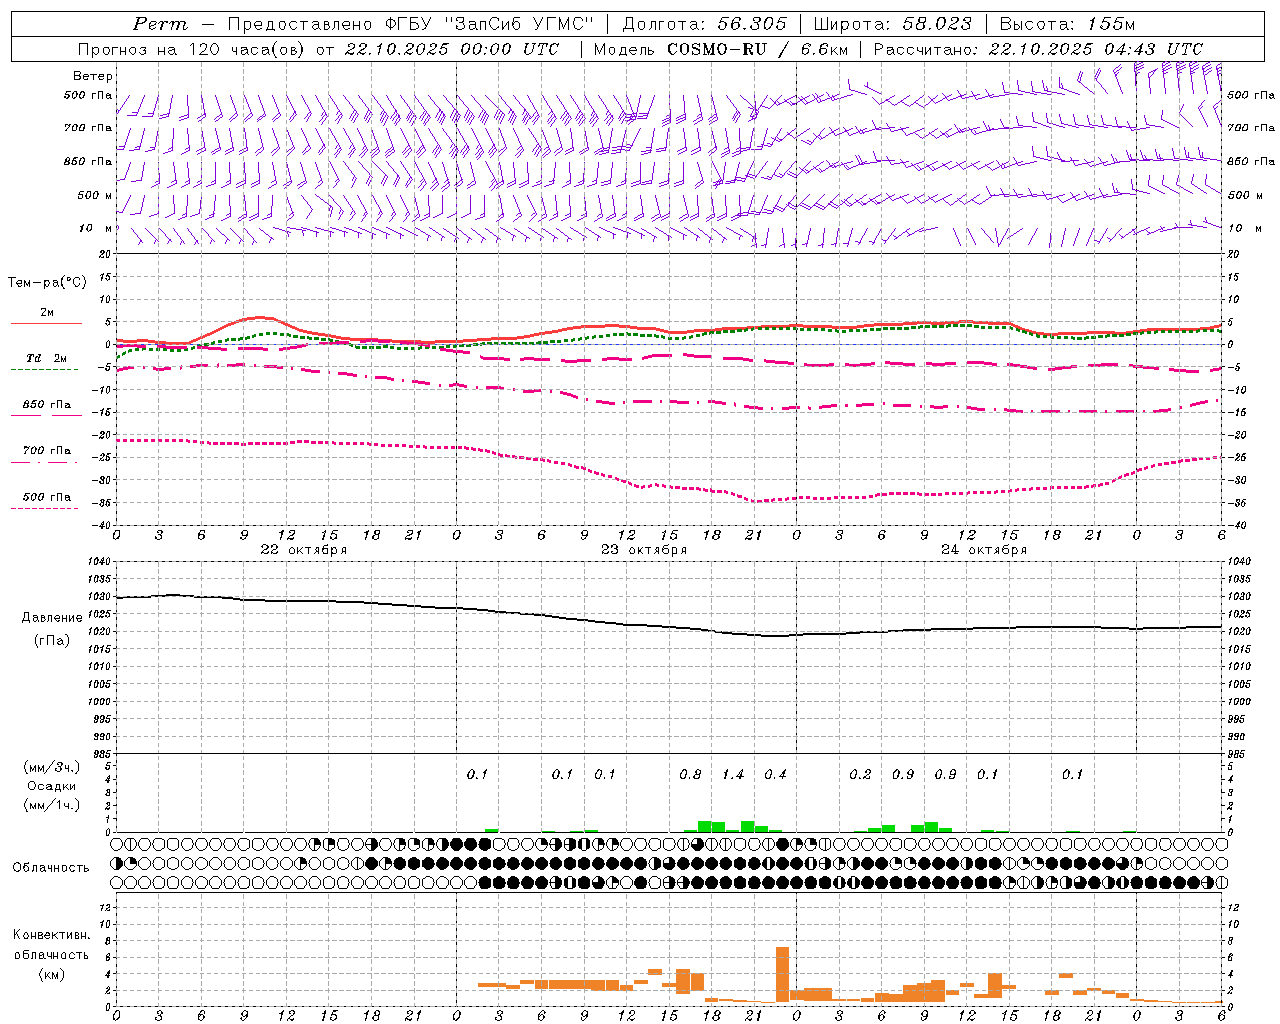Viewport: 1280px width, 1024px height.
Task: Click the "-40" value on left temperature axis
Action: pos(103,525)
